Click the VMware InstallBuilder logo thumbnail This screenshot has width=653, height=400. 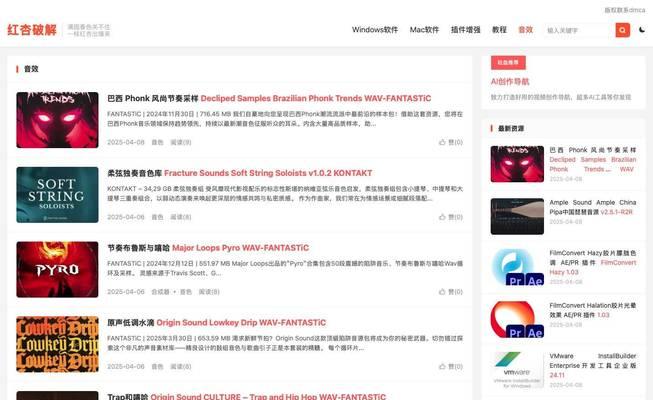tap(517, 370)
